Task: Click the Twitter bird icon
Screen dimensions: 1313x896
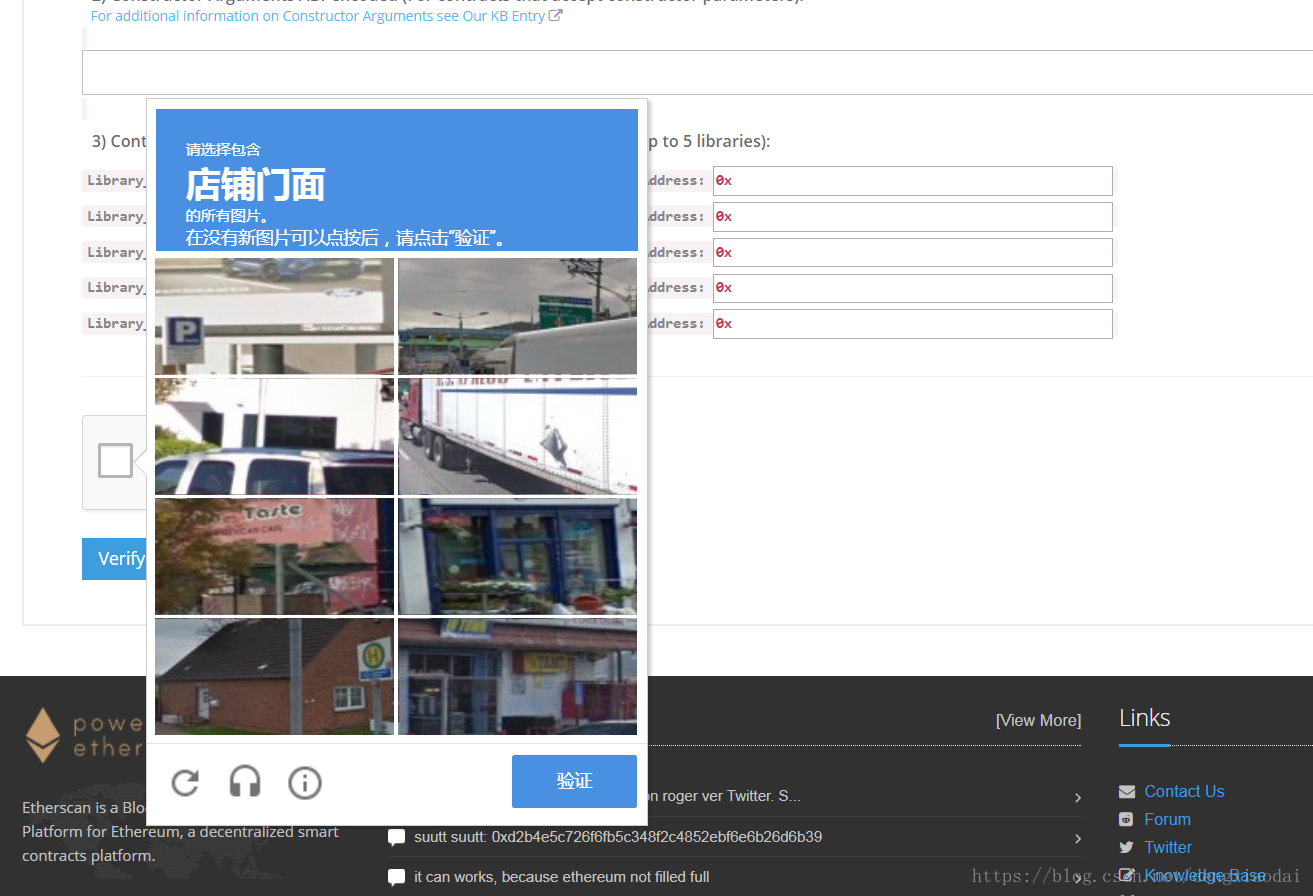Action: point(1127,848)
